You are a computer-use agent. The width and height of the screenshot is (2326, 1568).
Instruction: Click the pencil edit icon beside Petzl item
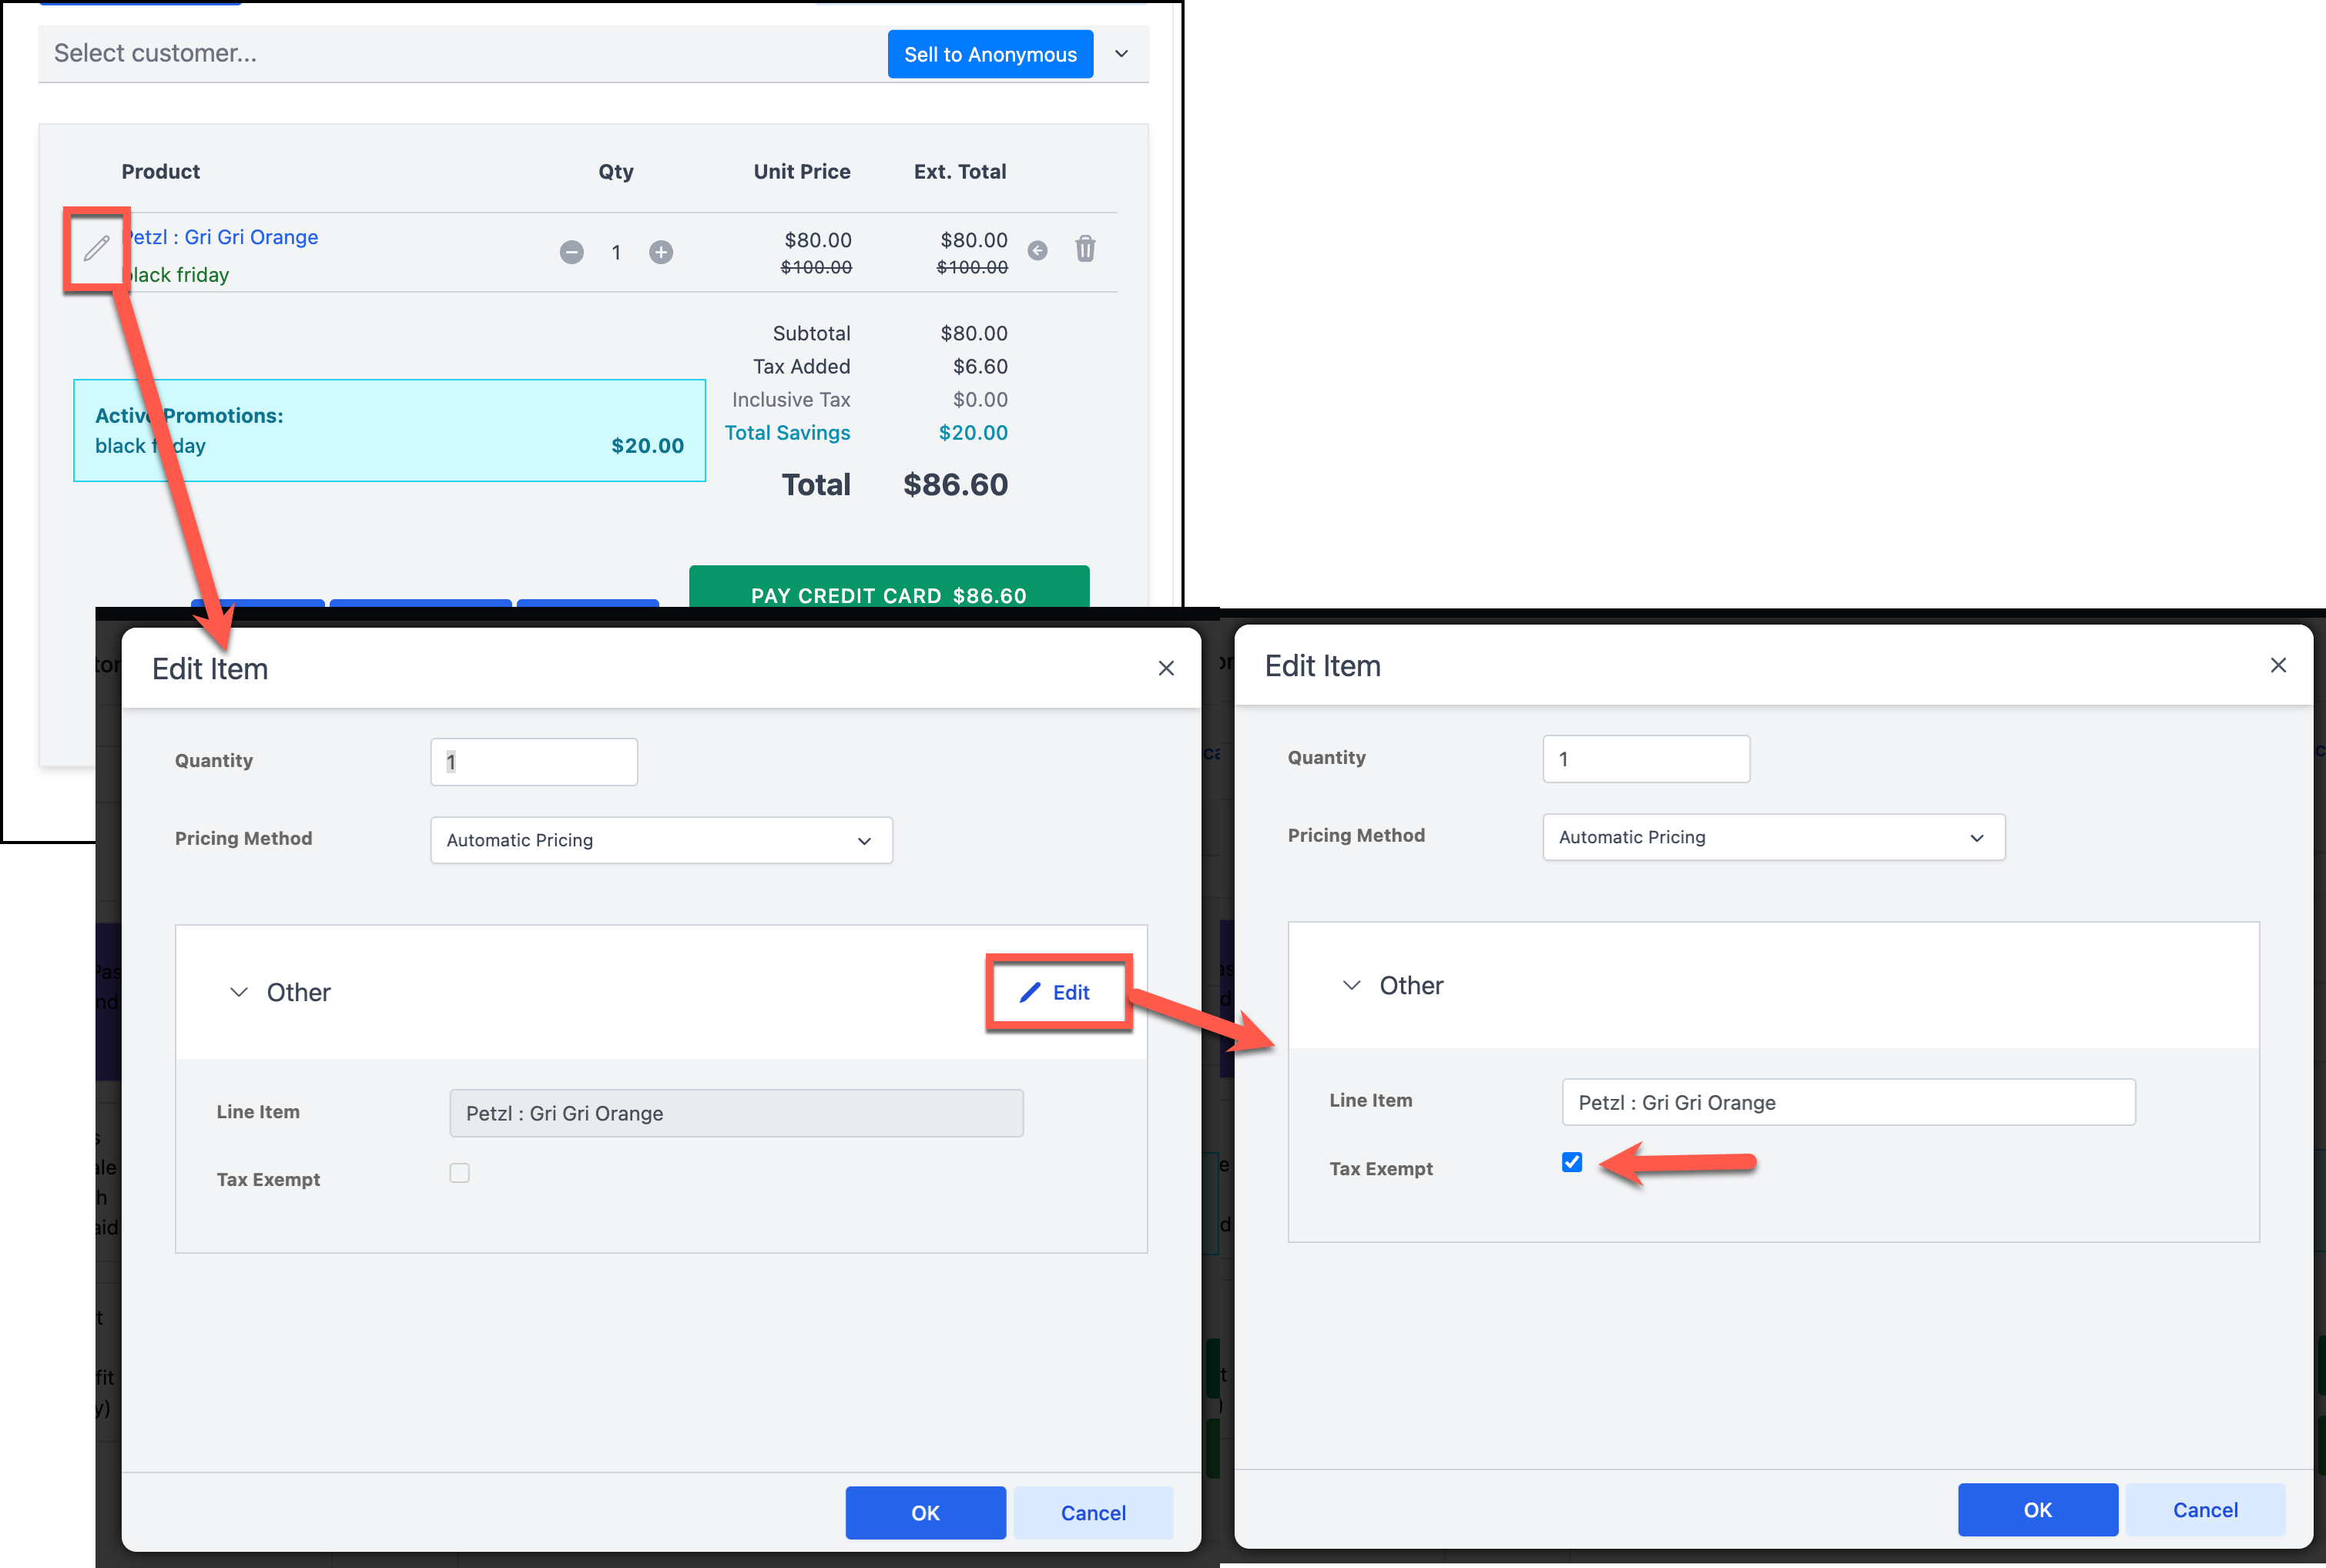(96, 248)
